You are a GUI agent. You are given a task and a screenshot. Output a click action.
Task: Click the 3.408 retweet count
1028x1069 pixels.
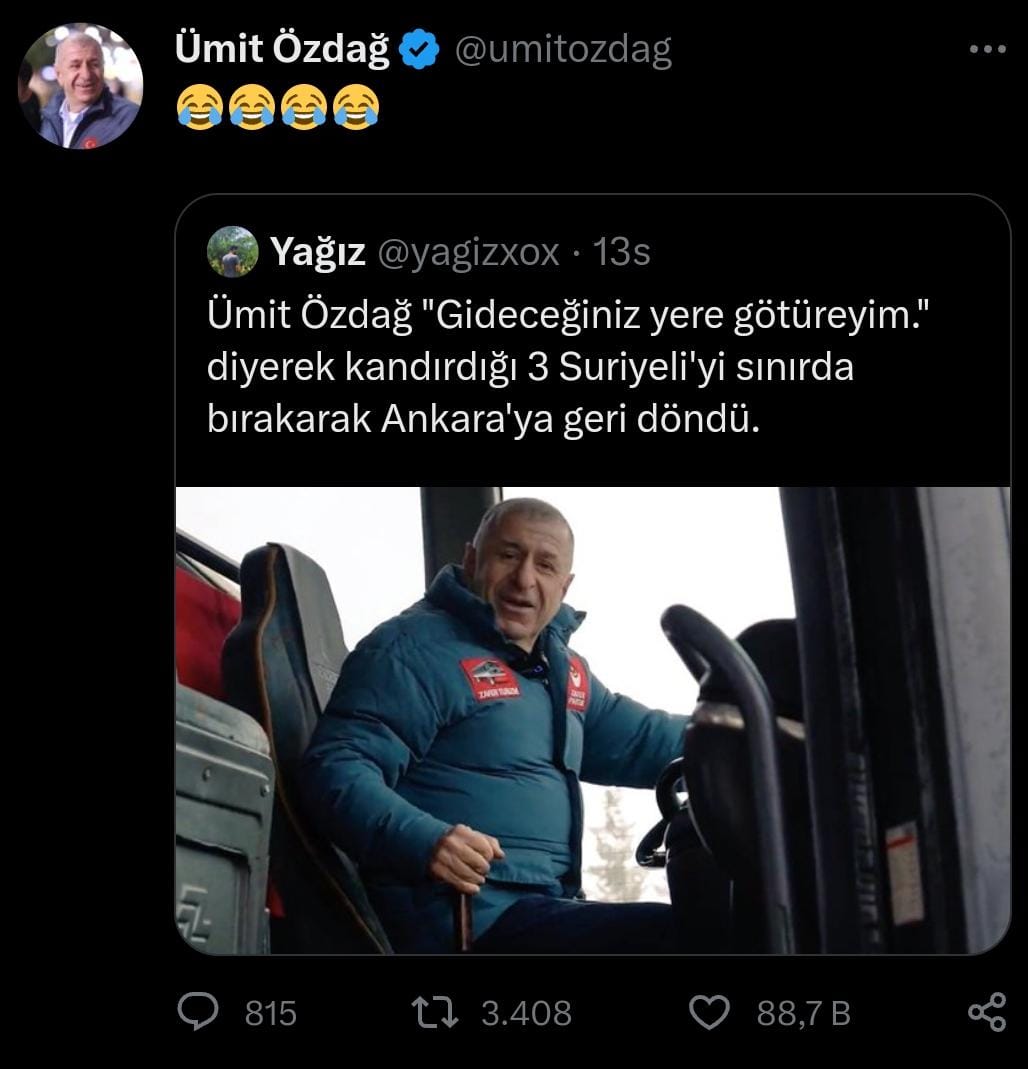[x=526, y=1013]
